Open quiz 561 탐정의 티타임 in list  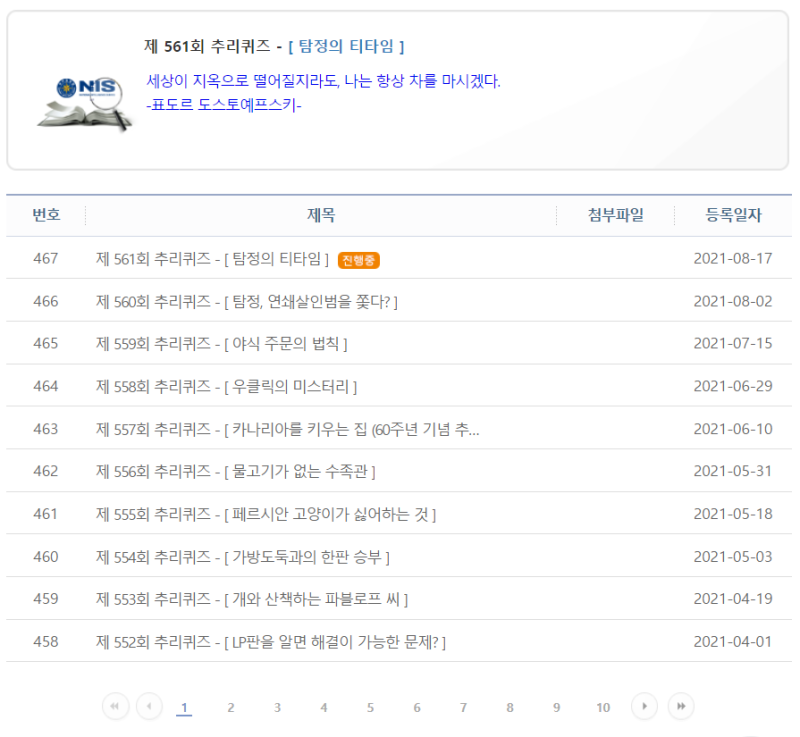pos(212,259)
